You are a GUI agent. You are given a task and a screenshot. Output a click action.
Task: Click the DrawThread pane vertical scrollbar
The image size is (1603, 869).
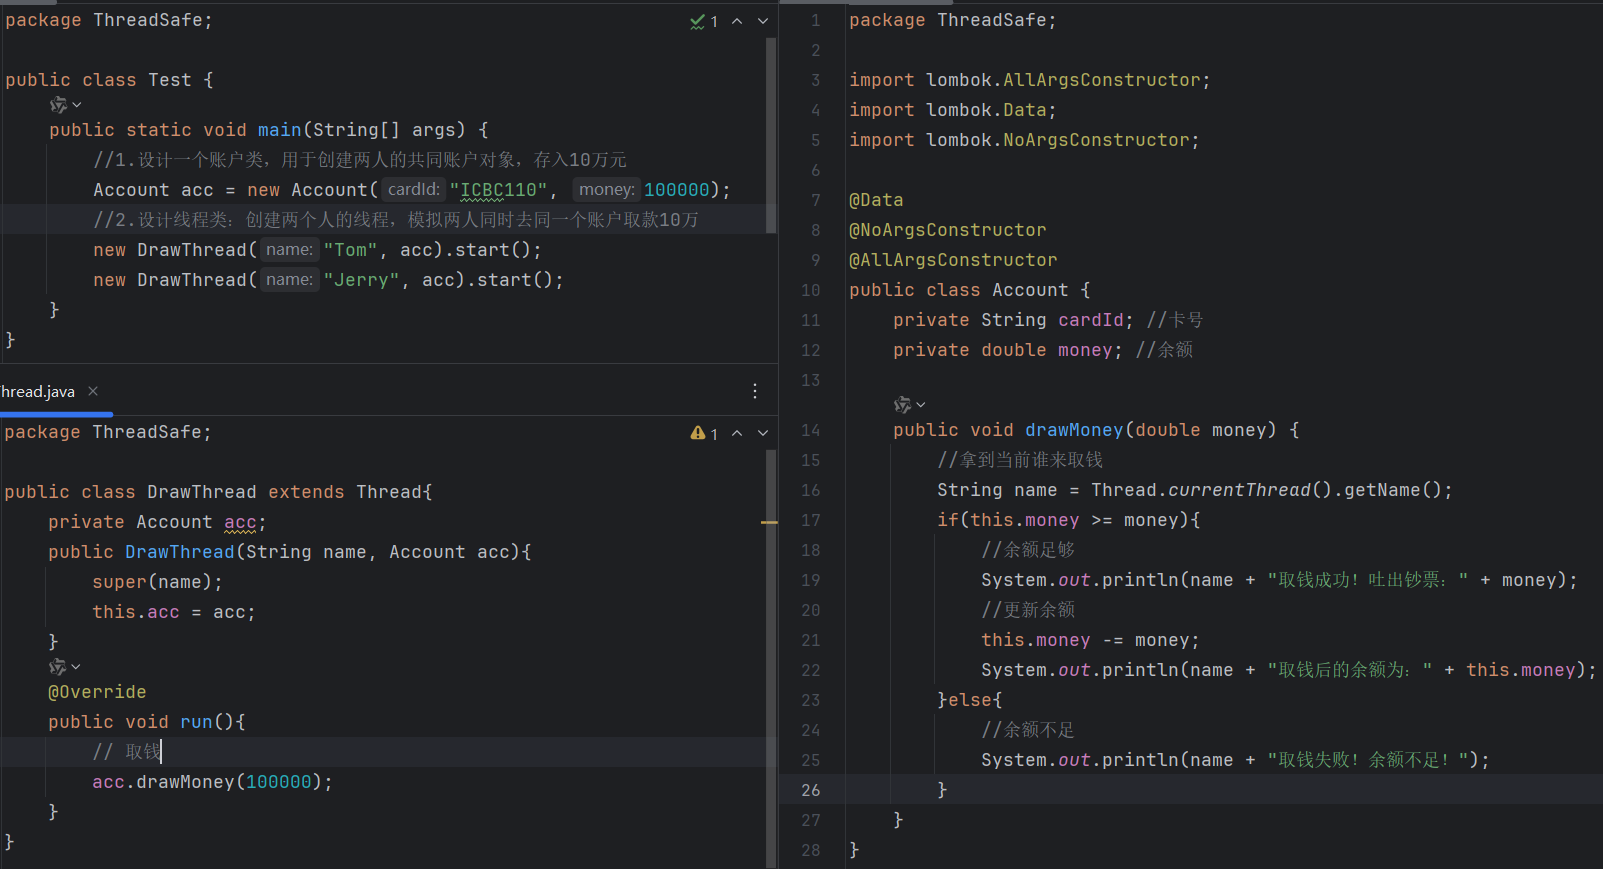[771, 658]
